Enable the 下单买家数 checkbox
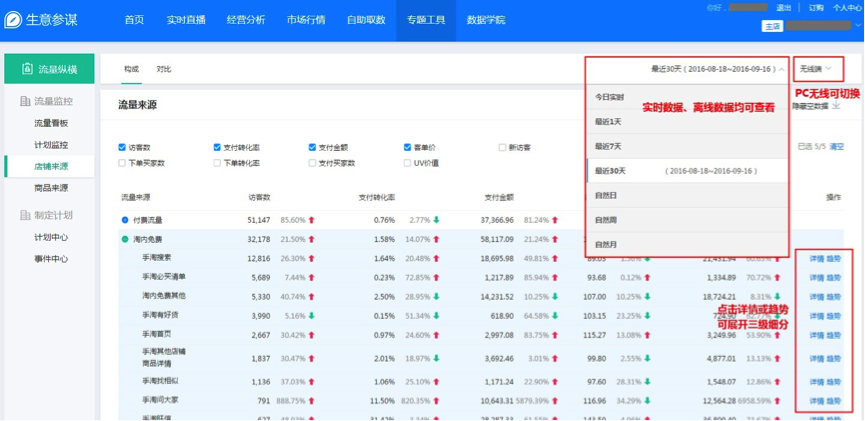Image resolution: width=865 pixels, height=421 pixels. (x=123, y=163)
